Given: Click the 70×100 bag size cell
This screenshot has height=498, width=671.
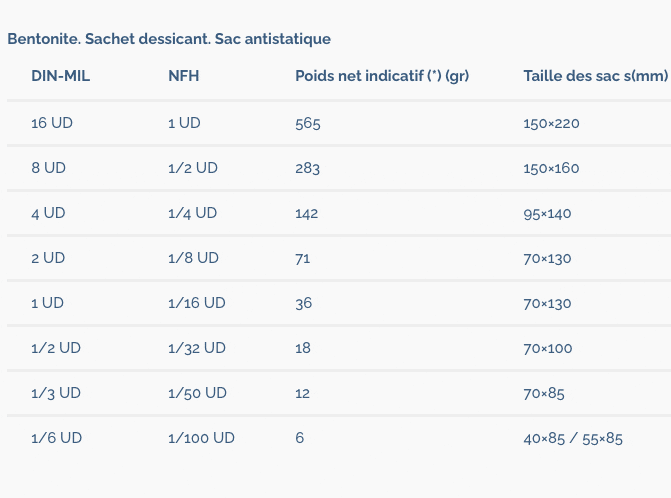Looking at the screenshot, I should click(547, 348).
